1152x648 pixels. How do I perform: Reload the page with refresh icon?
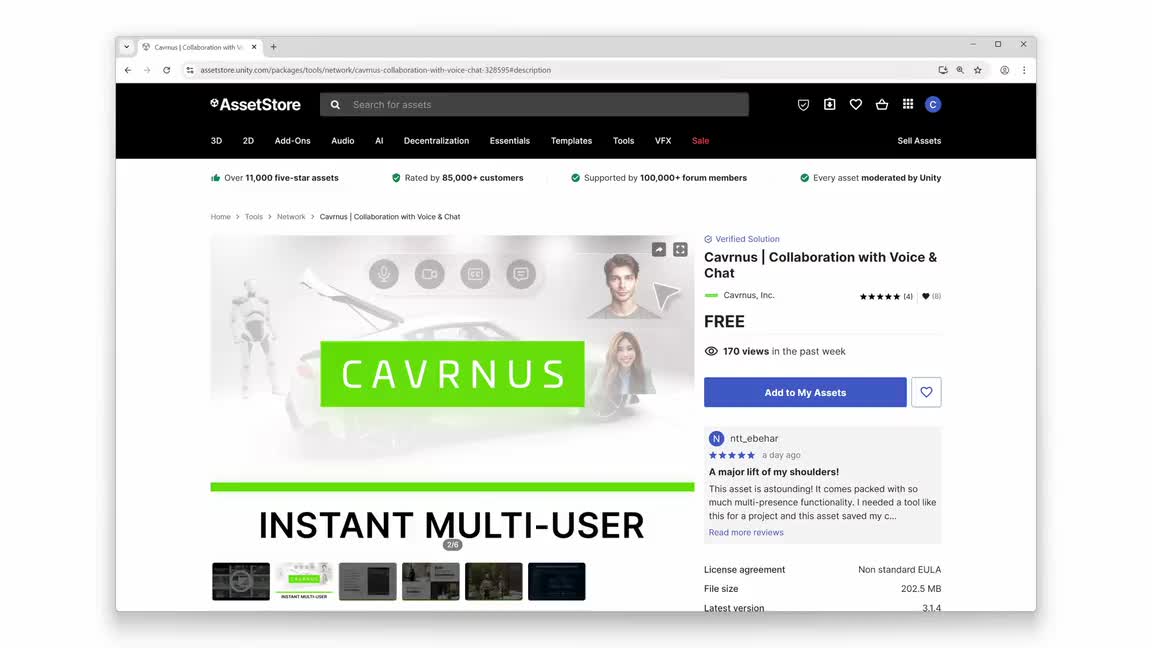pos(167,70)
